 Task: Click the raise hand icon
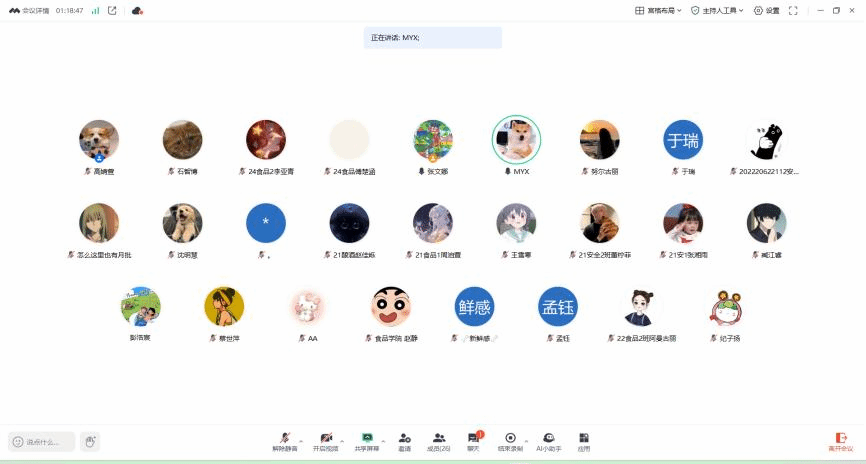click(x=90, y=441)
